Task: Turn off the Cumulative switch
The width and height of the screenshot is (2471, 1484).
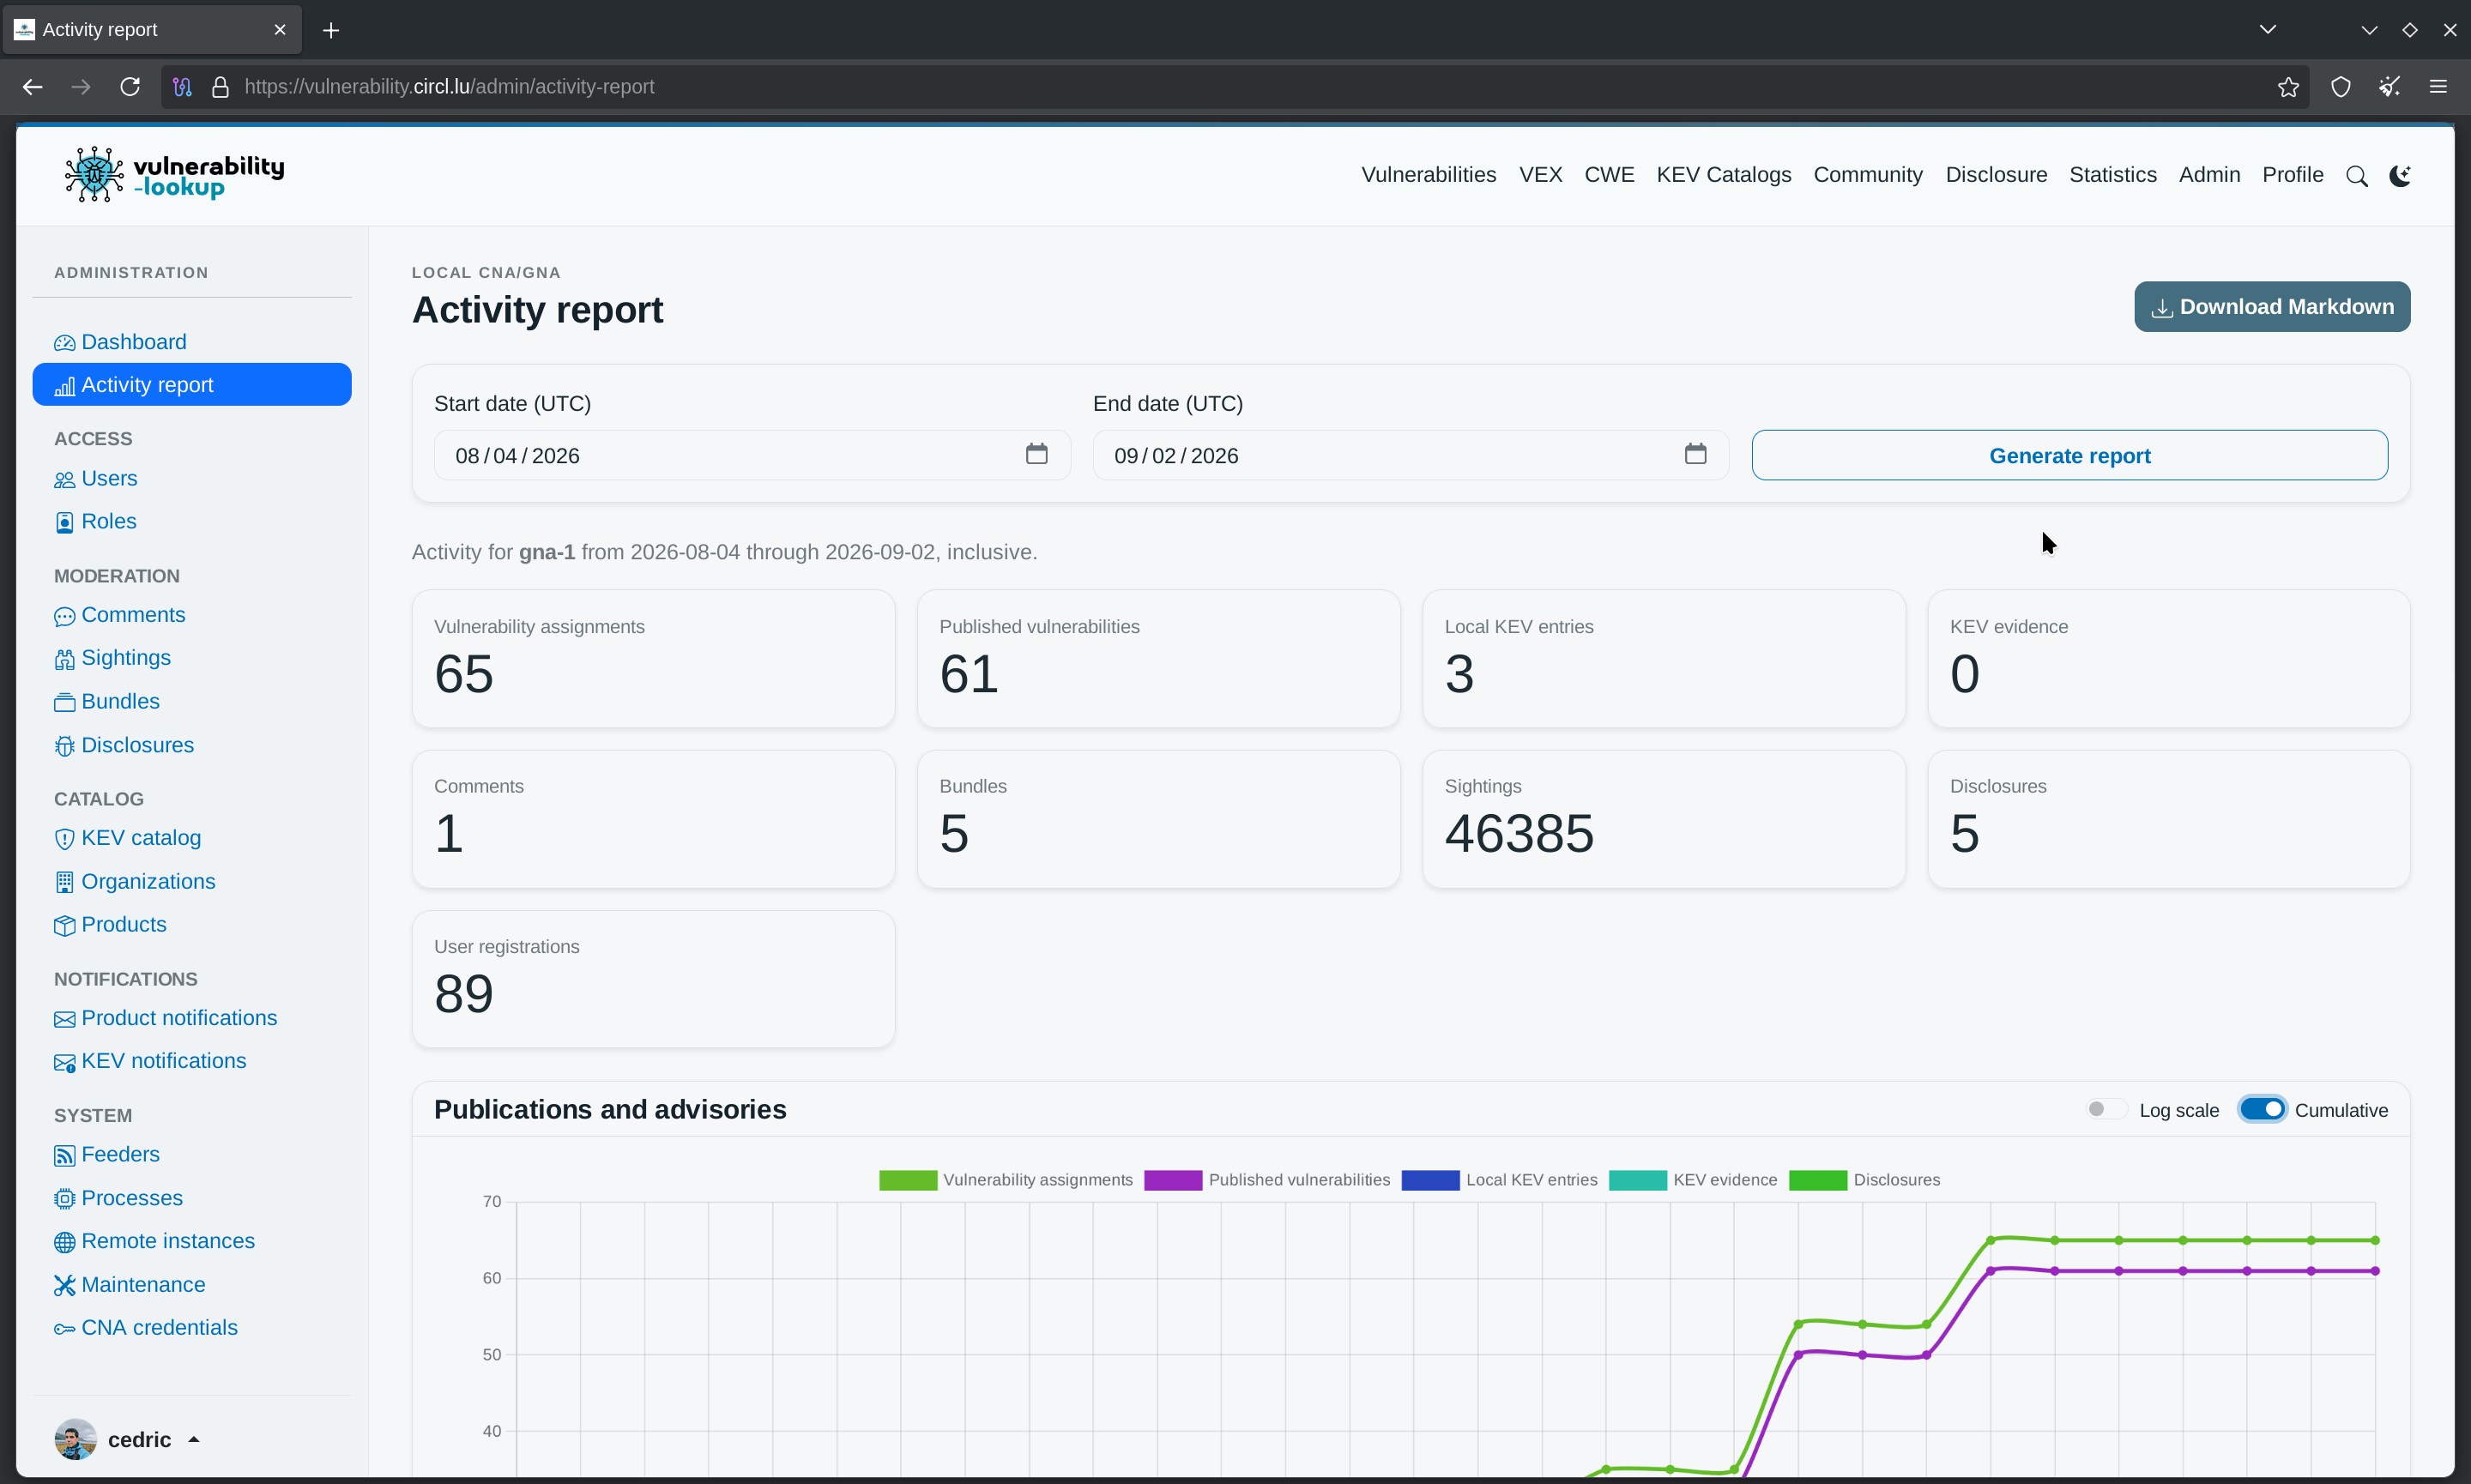Action: click(x=2262, y=1109)
